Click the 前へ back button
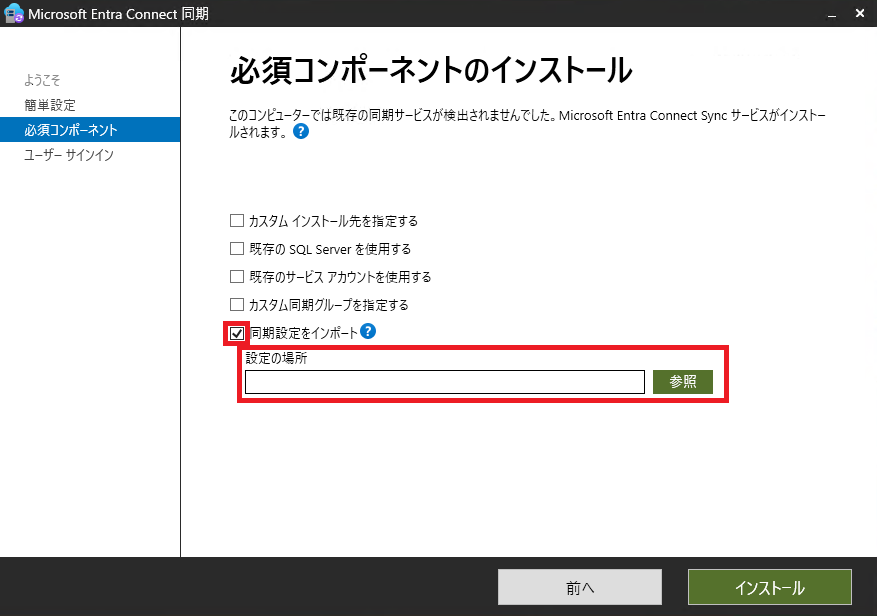Image resolution: width=877 pixels, height=616 pixels. pyautogui.click(x=580, y=587)
